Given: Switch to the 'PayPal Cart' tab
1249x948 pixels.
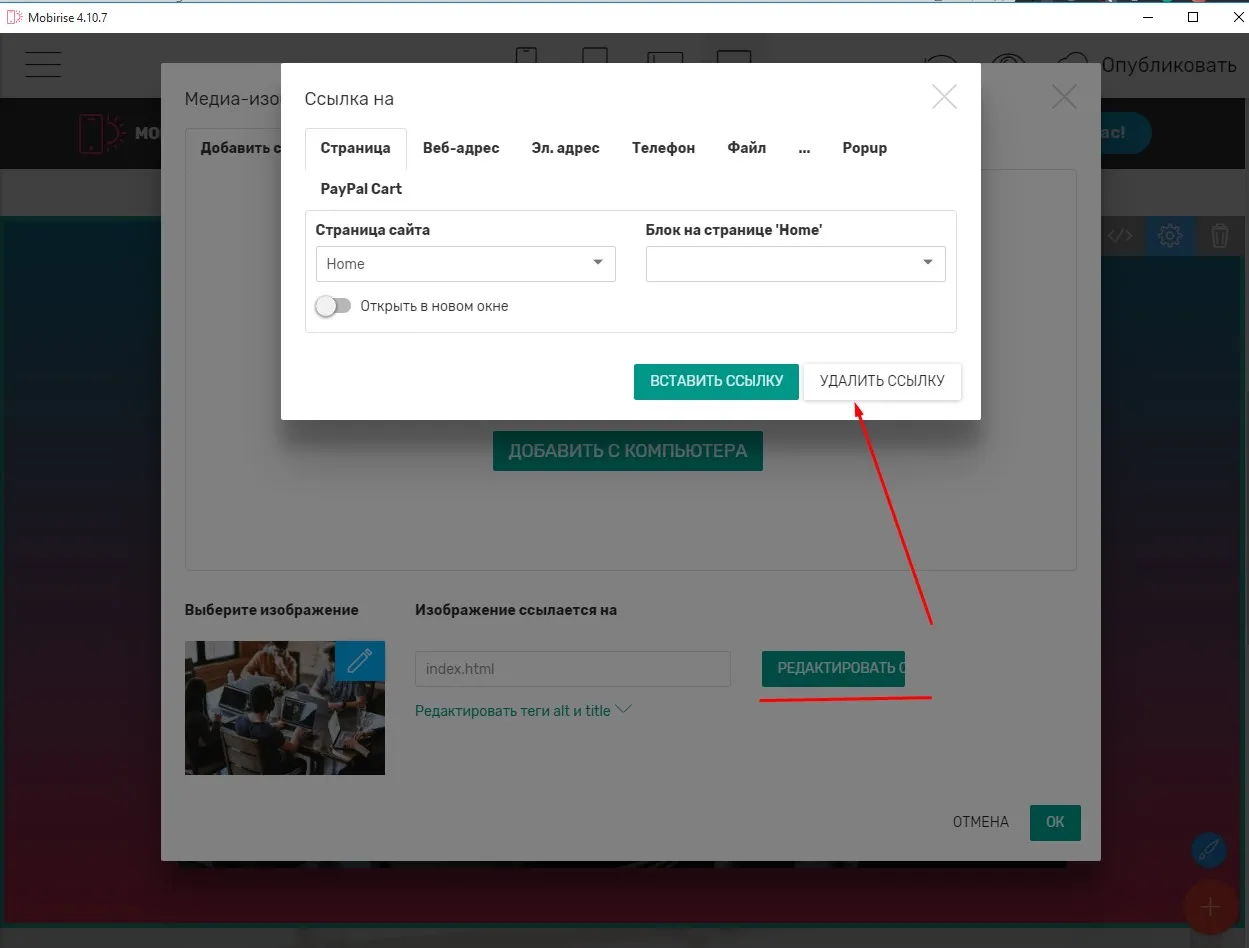Looking at the screenshot, I should [361, 189].
